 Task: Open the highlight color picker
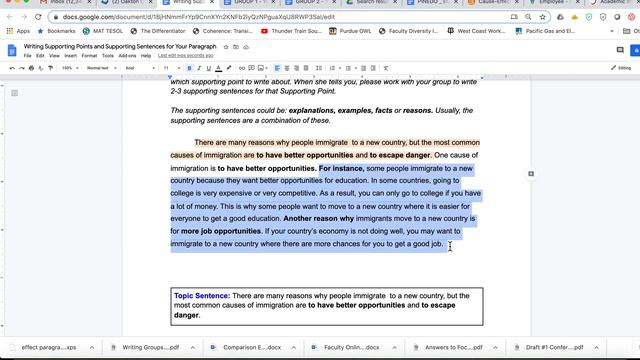pyautogui.click(x=229, y=68)
